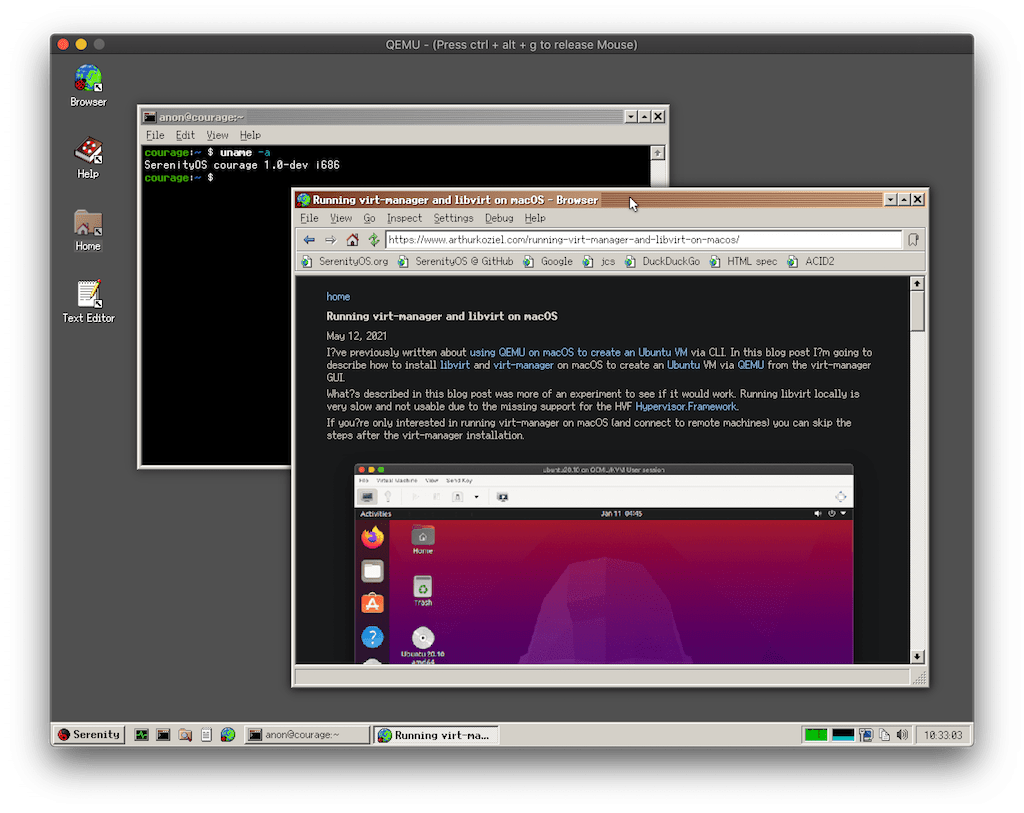This screenshot has height=813, width=1024.
Task: Click the browser URL address field
Action: pos(643,240)
